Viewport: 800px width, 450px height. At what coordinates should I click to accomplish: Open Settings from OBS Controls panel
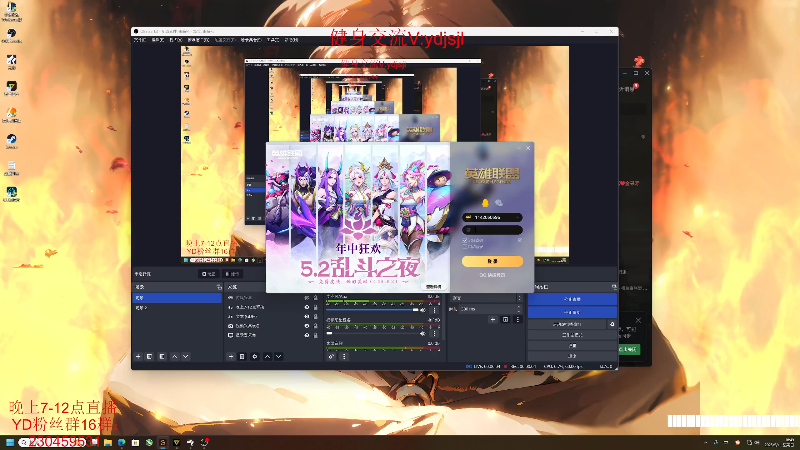point(572,345)
